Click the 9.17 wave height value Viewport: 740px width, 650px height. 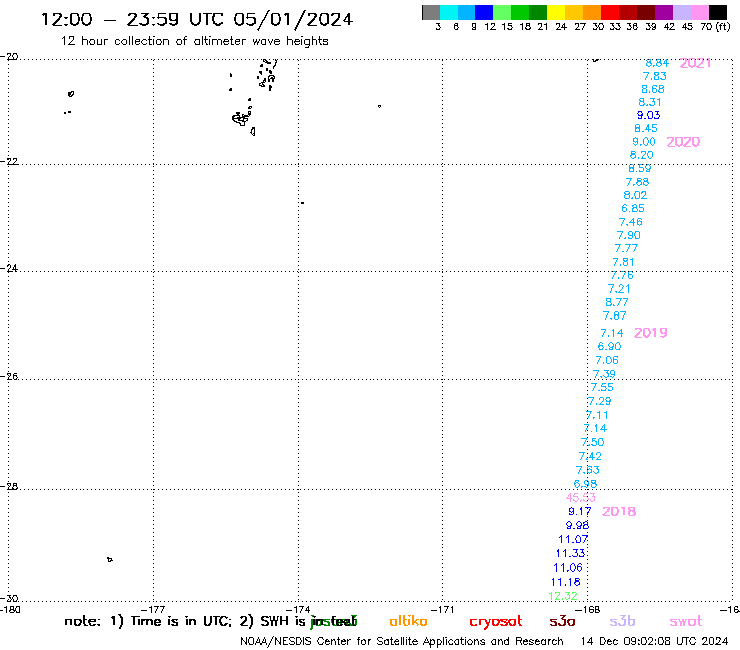tap(580, 512)
